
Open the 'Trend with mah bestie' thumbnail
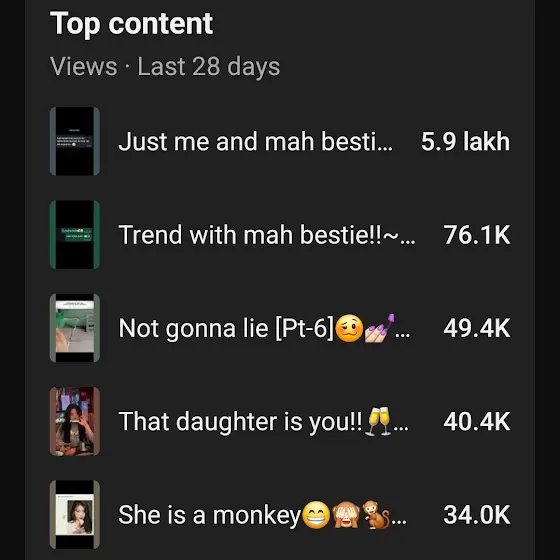pos(75,235)
